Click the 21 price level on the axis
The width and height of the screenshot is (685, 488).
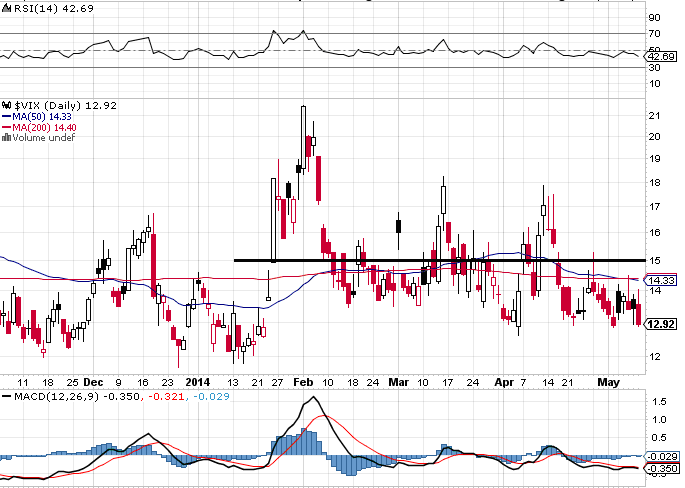coord(654,116)
